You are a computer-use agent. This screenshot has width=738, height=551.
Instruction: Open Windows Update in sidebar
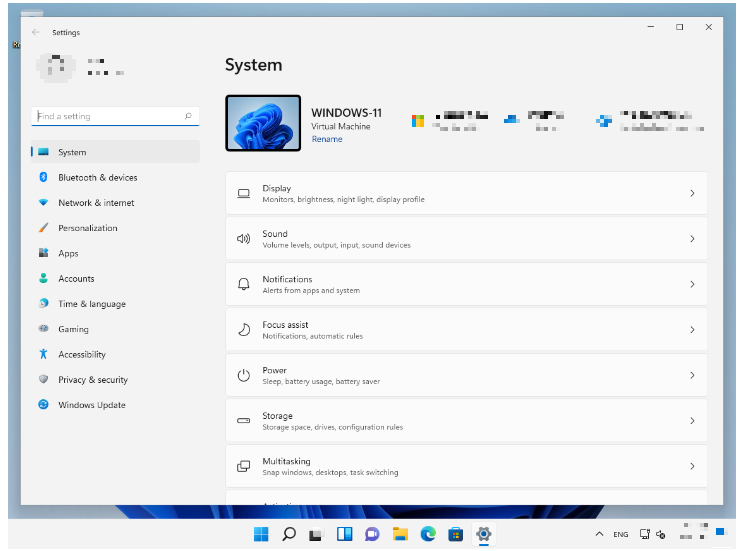[x=115, y=405]
